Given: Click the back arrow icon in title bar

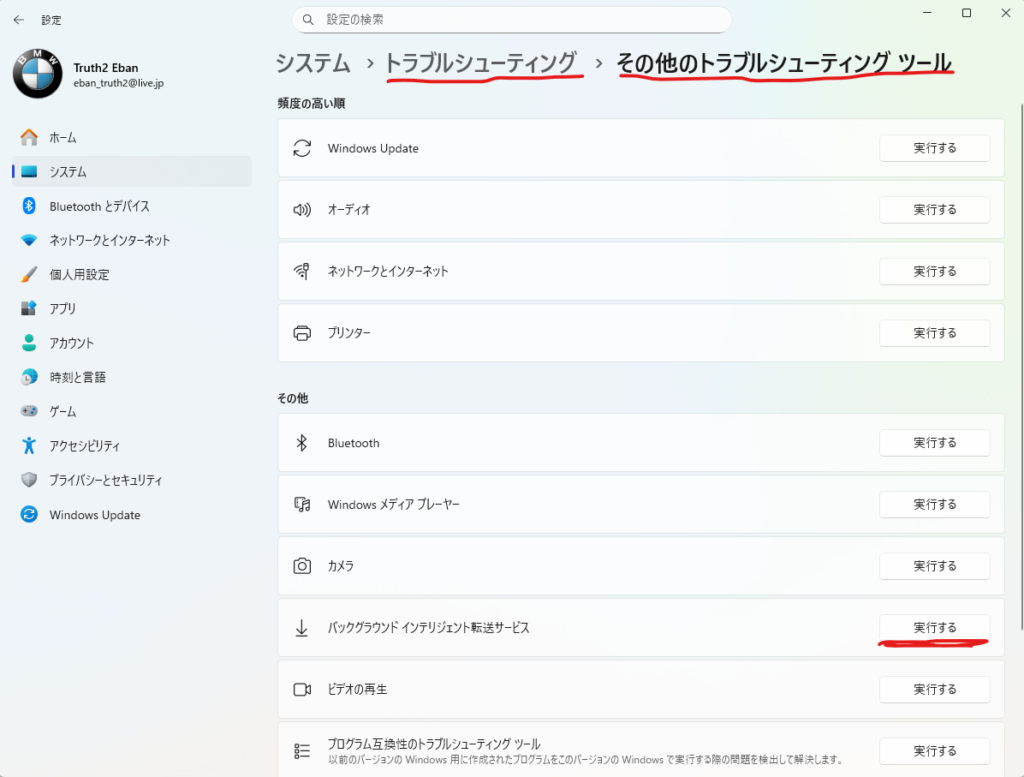Looking at the screenshot, I should pos(19,19).
